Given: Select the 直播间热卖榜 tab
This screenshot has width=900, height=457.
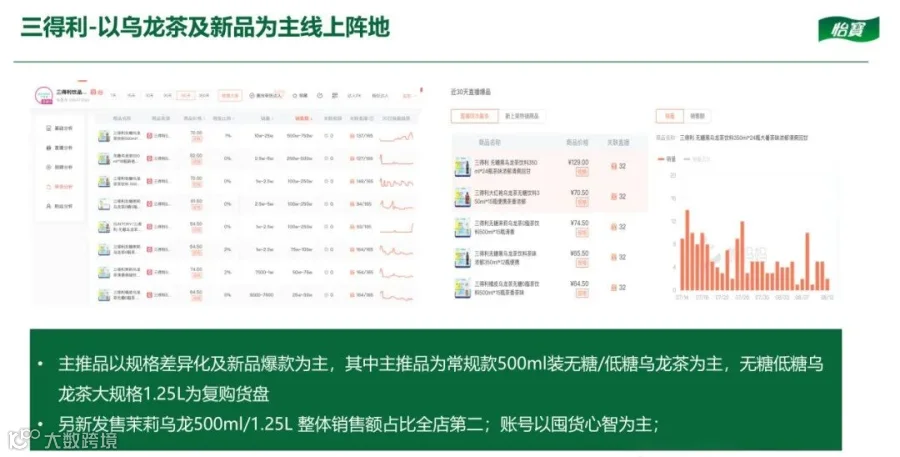Looking at the screenshot, I should coord(475,116).
